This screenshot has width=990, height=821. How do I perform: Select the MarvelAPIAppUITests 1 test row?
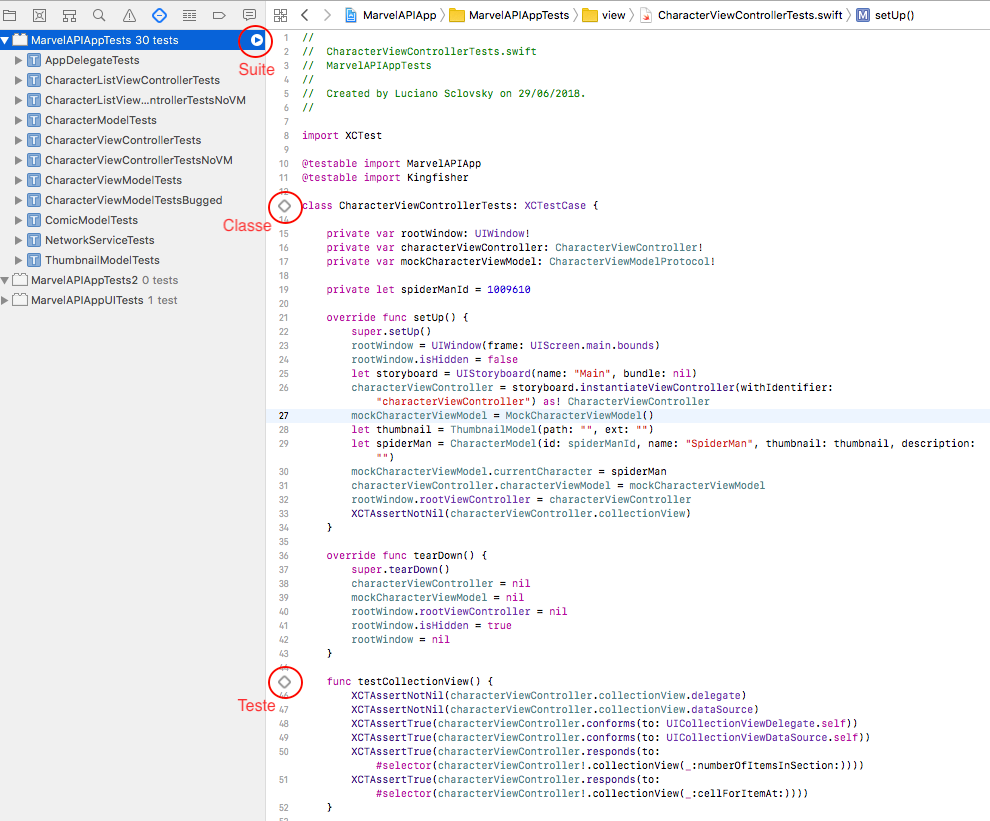(133, 300)
